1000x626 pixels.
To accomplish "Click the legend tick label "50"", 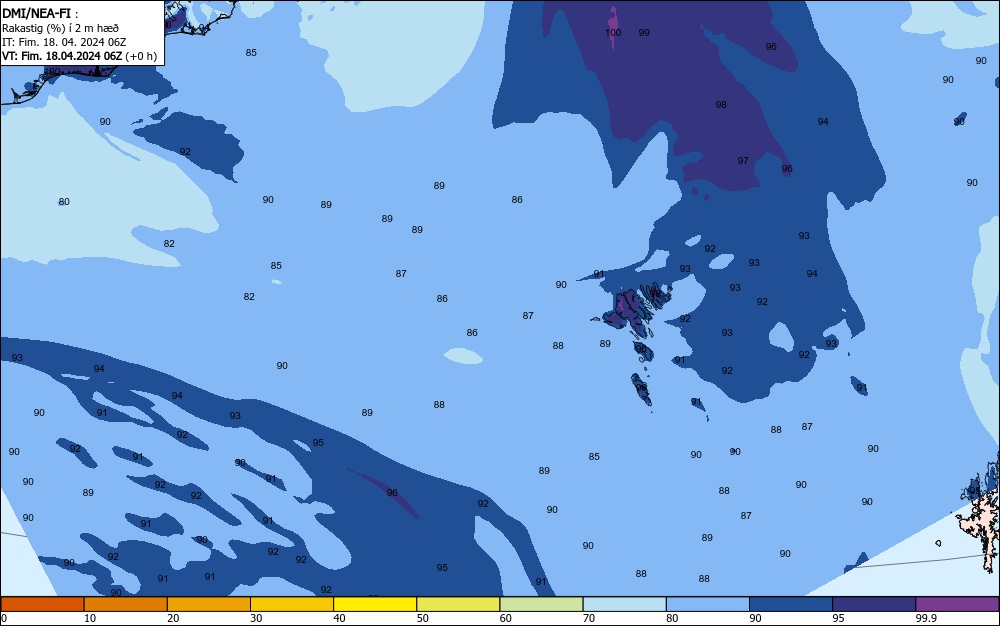I will click(x=422, y=618).
